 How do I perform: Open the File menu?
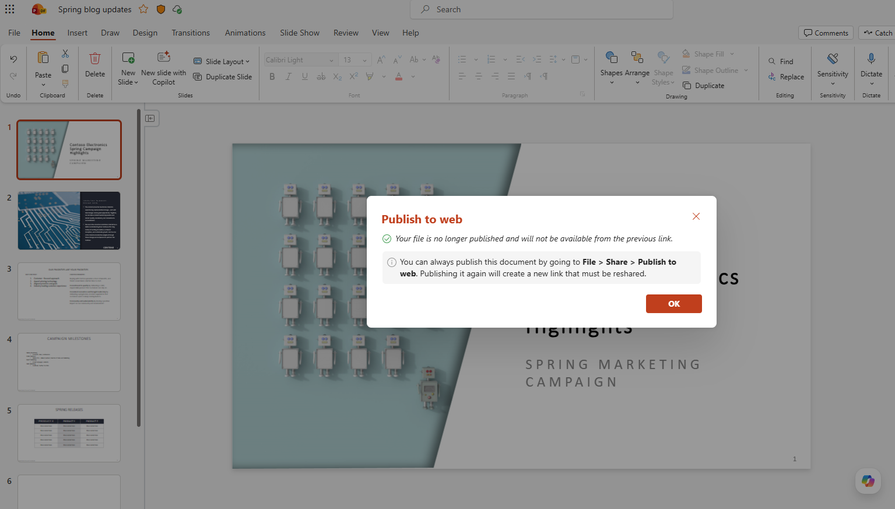(x=14, y=33)
